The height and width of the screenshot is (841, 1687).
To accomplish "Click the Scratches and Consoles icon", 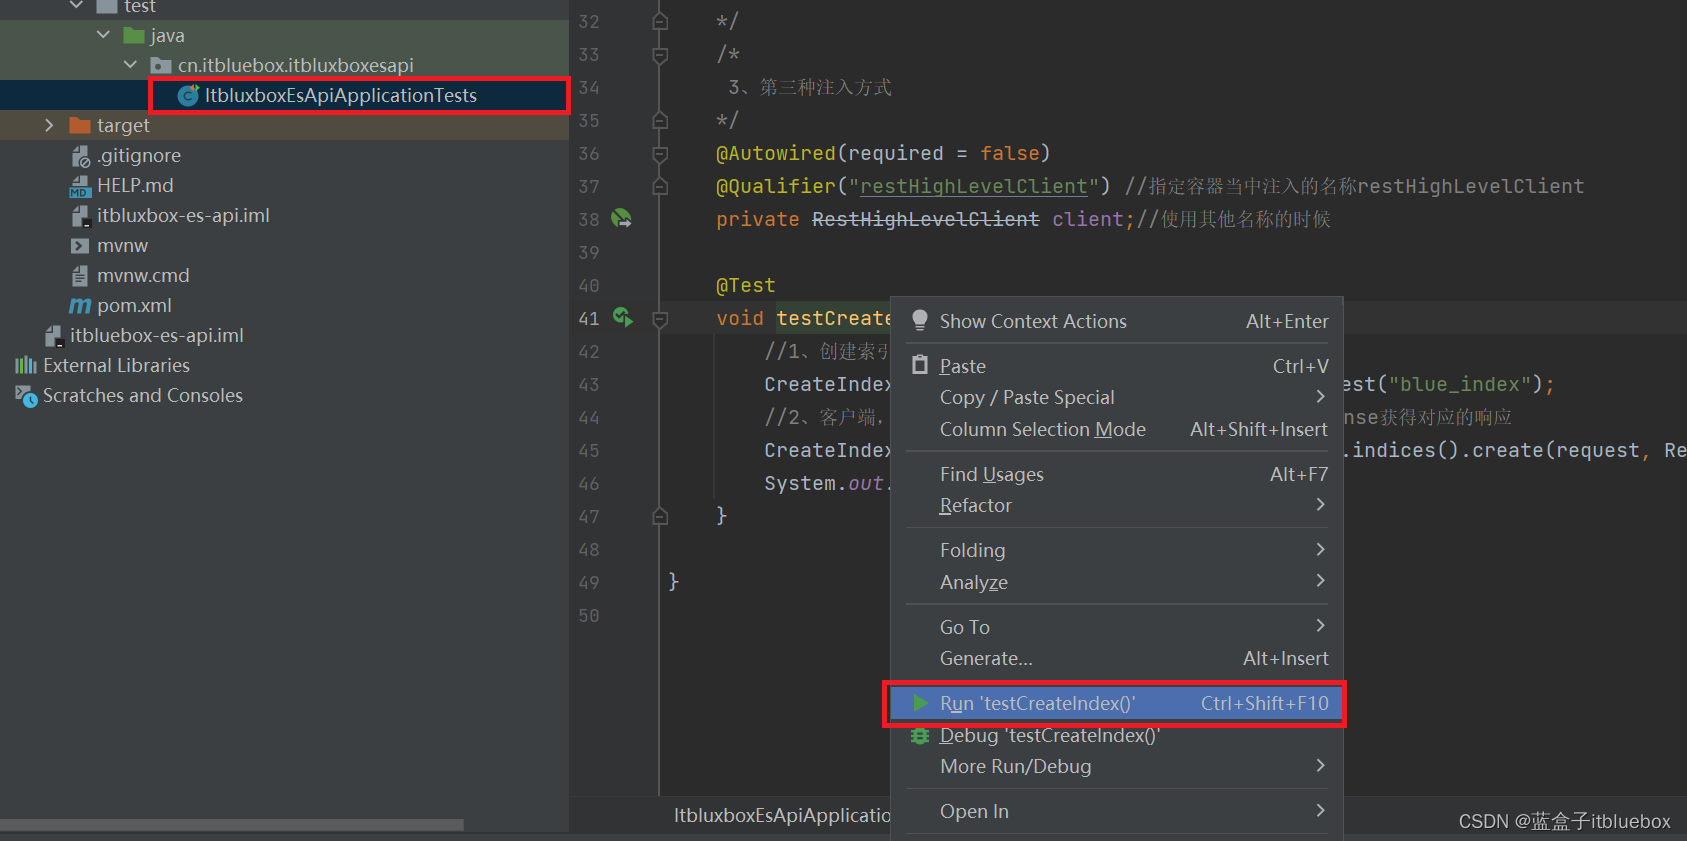I will pos(26,396).
